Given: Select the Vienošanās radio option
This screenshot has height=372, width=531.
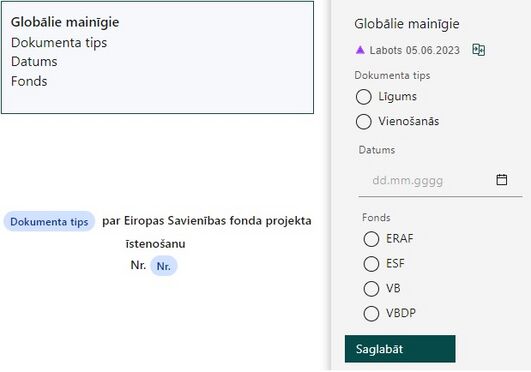Looking at the screenshot, I should click(363, 122).
